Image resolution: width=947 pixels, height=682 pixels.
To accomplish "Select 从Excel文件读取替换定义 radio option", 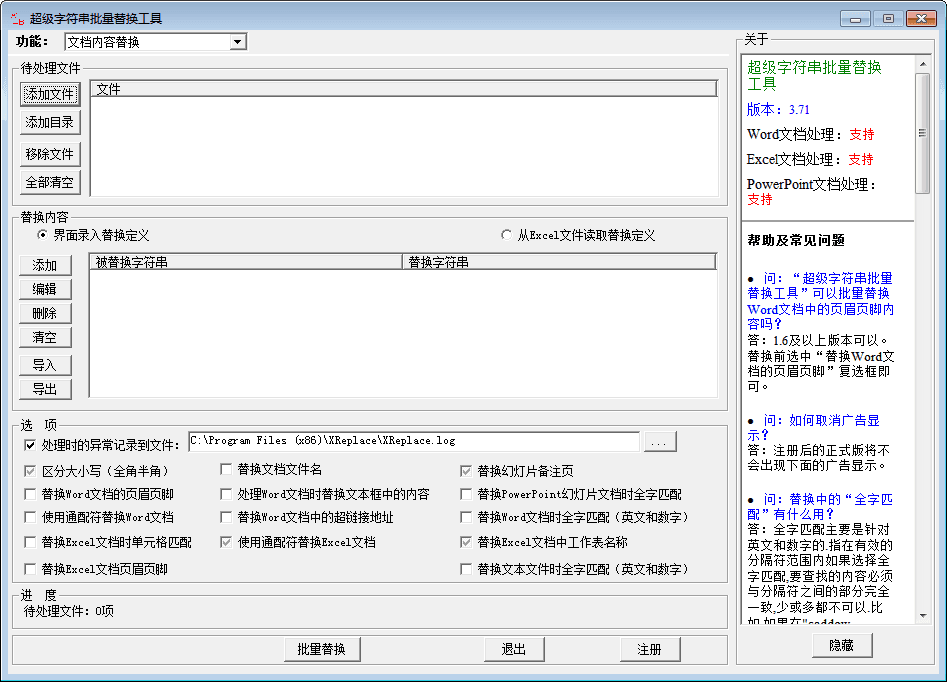I will point(506,235).
